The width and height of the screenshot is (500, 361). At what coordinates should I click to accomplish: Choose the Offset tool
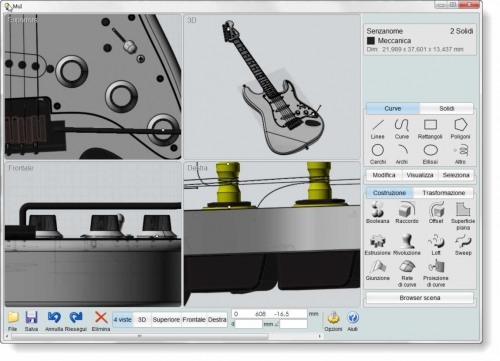[436, 212]
